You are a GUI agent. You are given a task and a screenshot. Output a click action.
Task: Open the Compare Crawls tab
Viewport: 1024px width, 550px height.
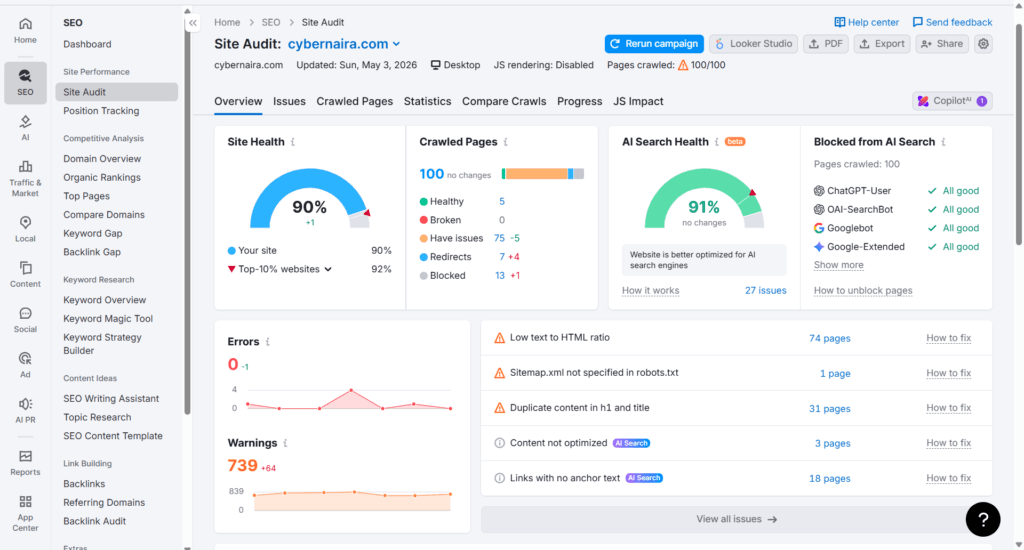(x=504, y=101)
